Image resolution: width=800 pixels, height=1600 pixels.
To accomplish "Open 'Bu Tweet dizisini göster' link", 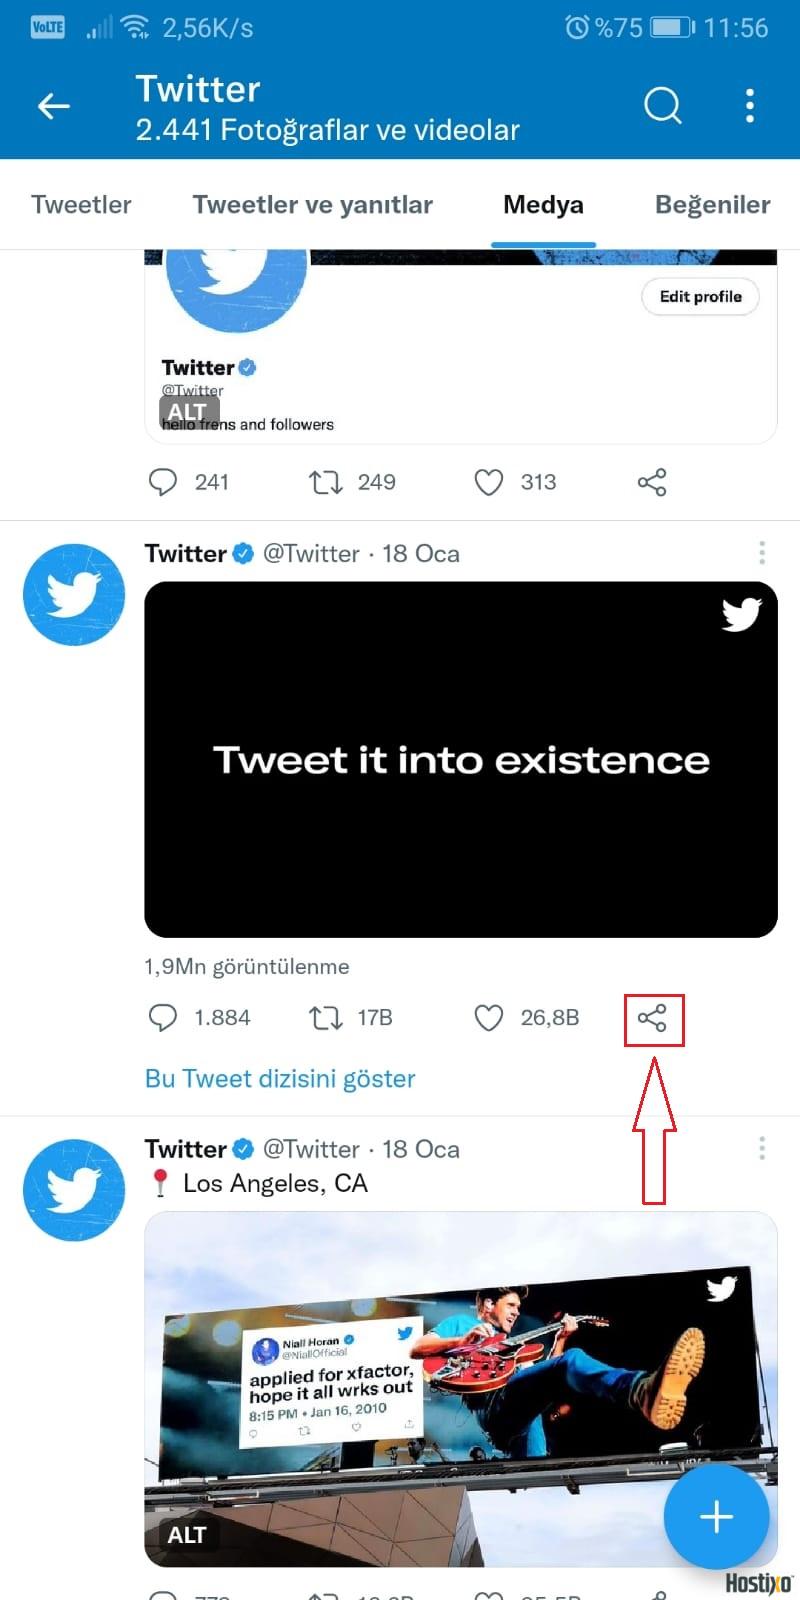I will (279, 1078).
